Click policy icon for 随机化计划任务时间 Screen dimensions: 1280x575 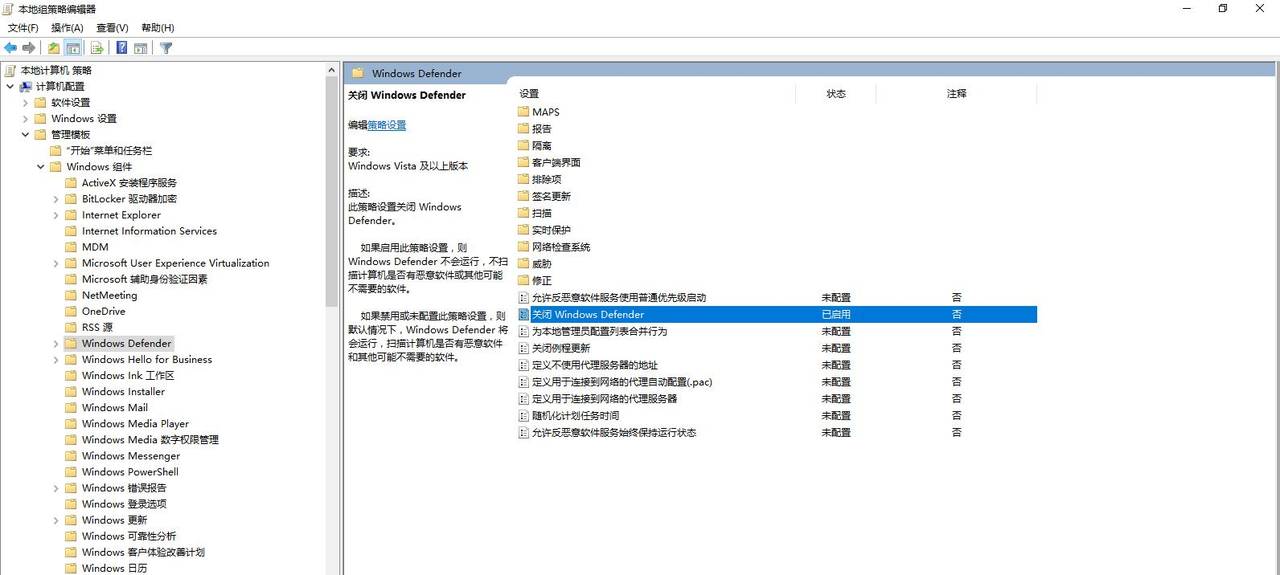coord(523,416)
